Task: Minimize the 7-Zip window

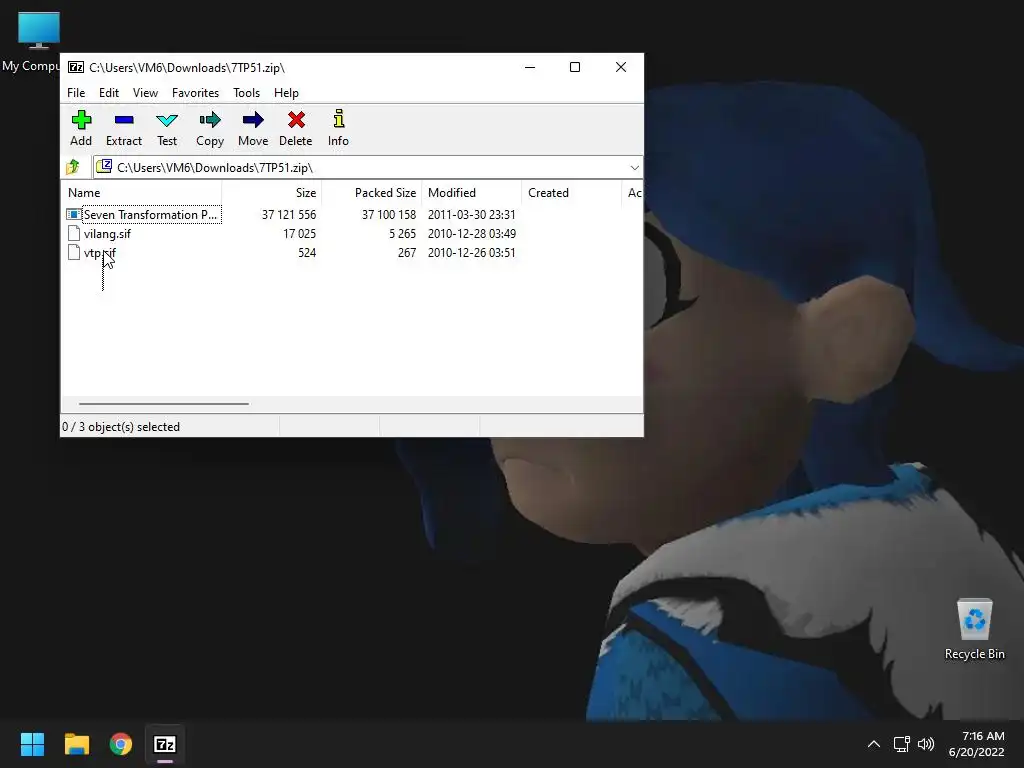Action: 530,67
